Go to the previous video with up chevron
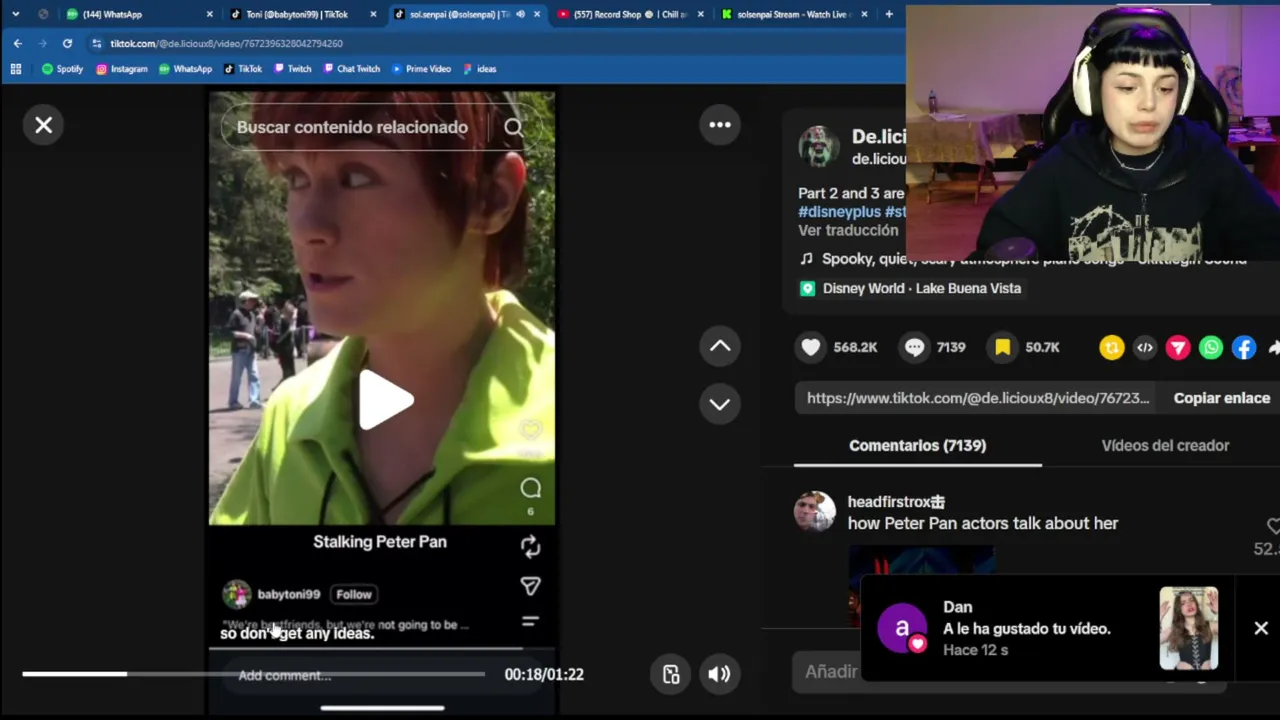 pyautogui.click(x=720, y=346)
